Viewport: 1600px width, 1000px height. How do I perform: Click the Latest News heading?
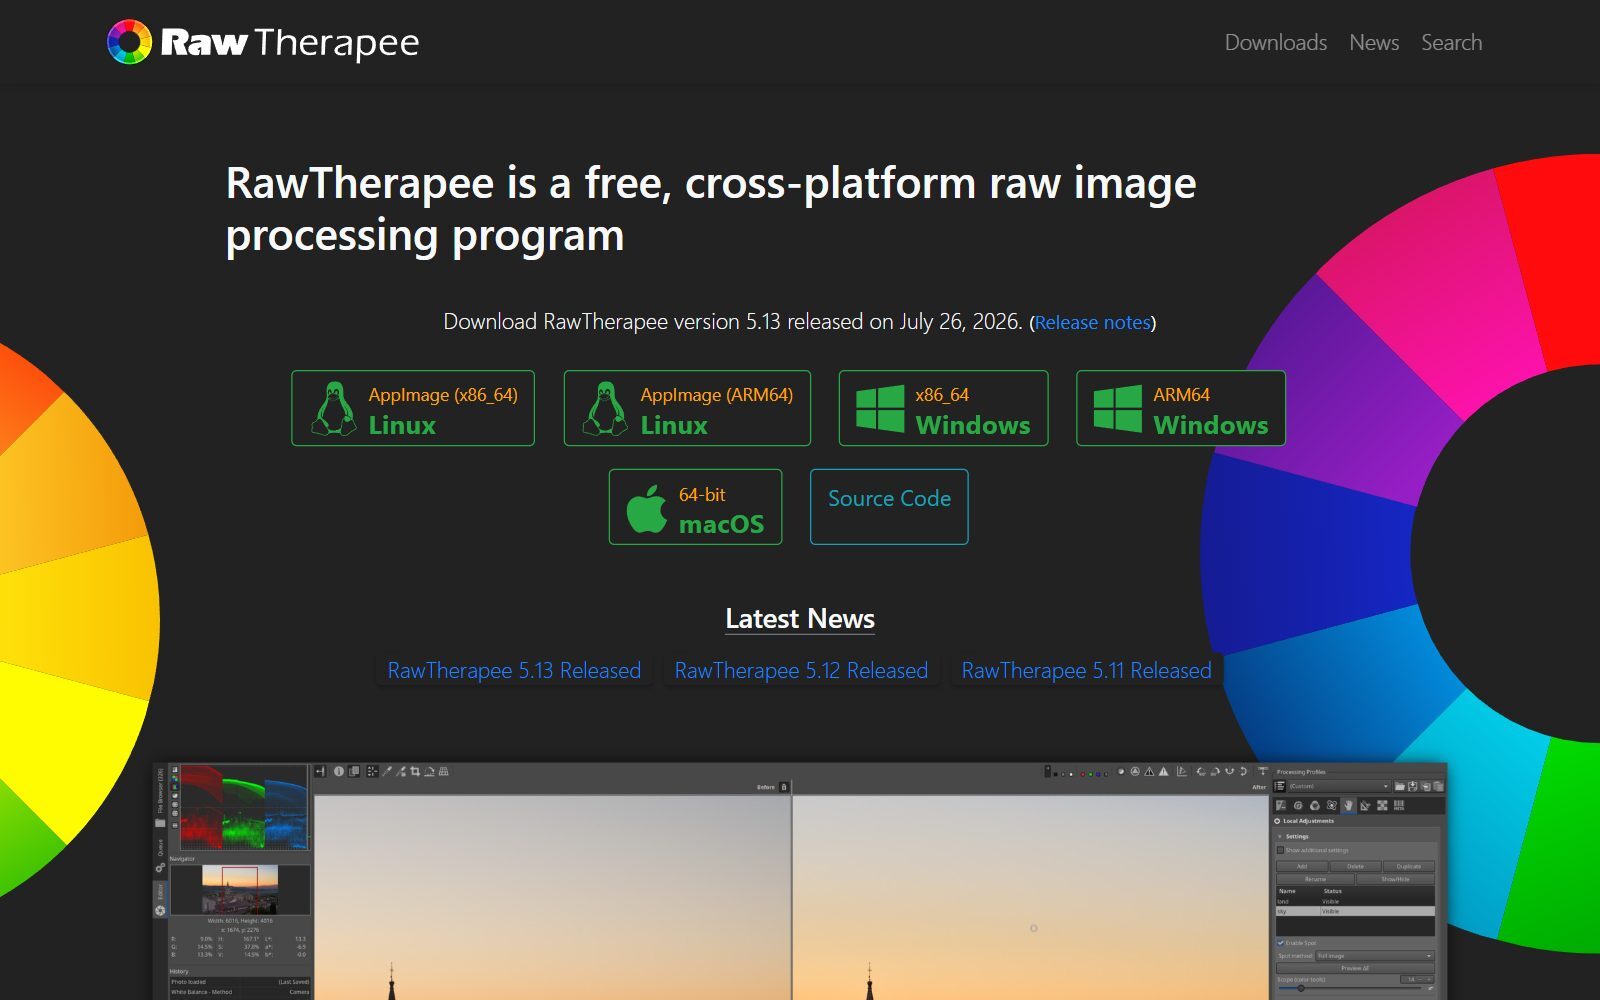(x=800, y=619)
